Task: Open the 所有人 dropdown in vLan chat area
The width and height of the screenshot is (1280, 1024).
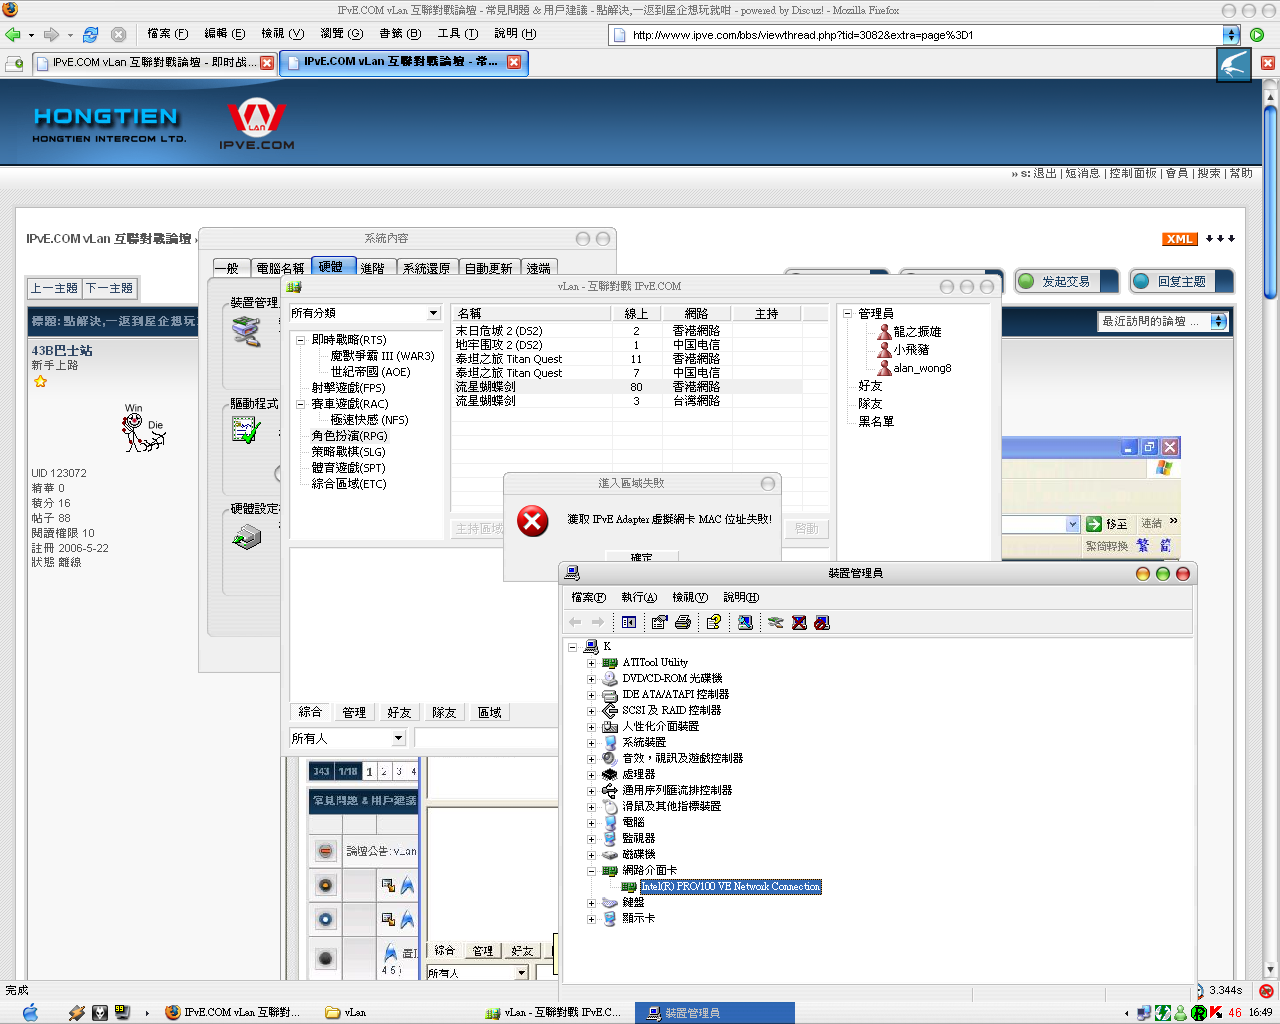Action: pos(398,738)
